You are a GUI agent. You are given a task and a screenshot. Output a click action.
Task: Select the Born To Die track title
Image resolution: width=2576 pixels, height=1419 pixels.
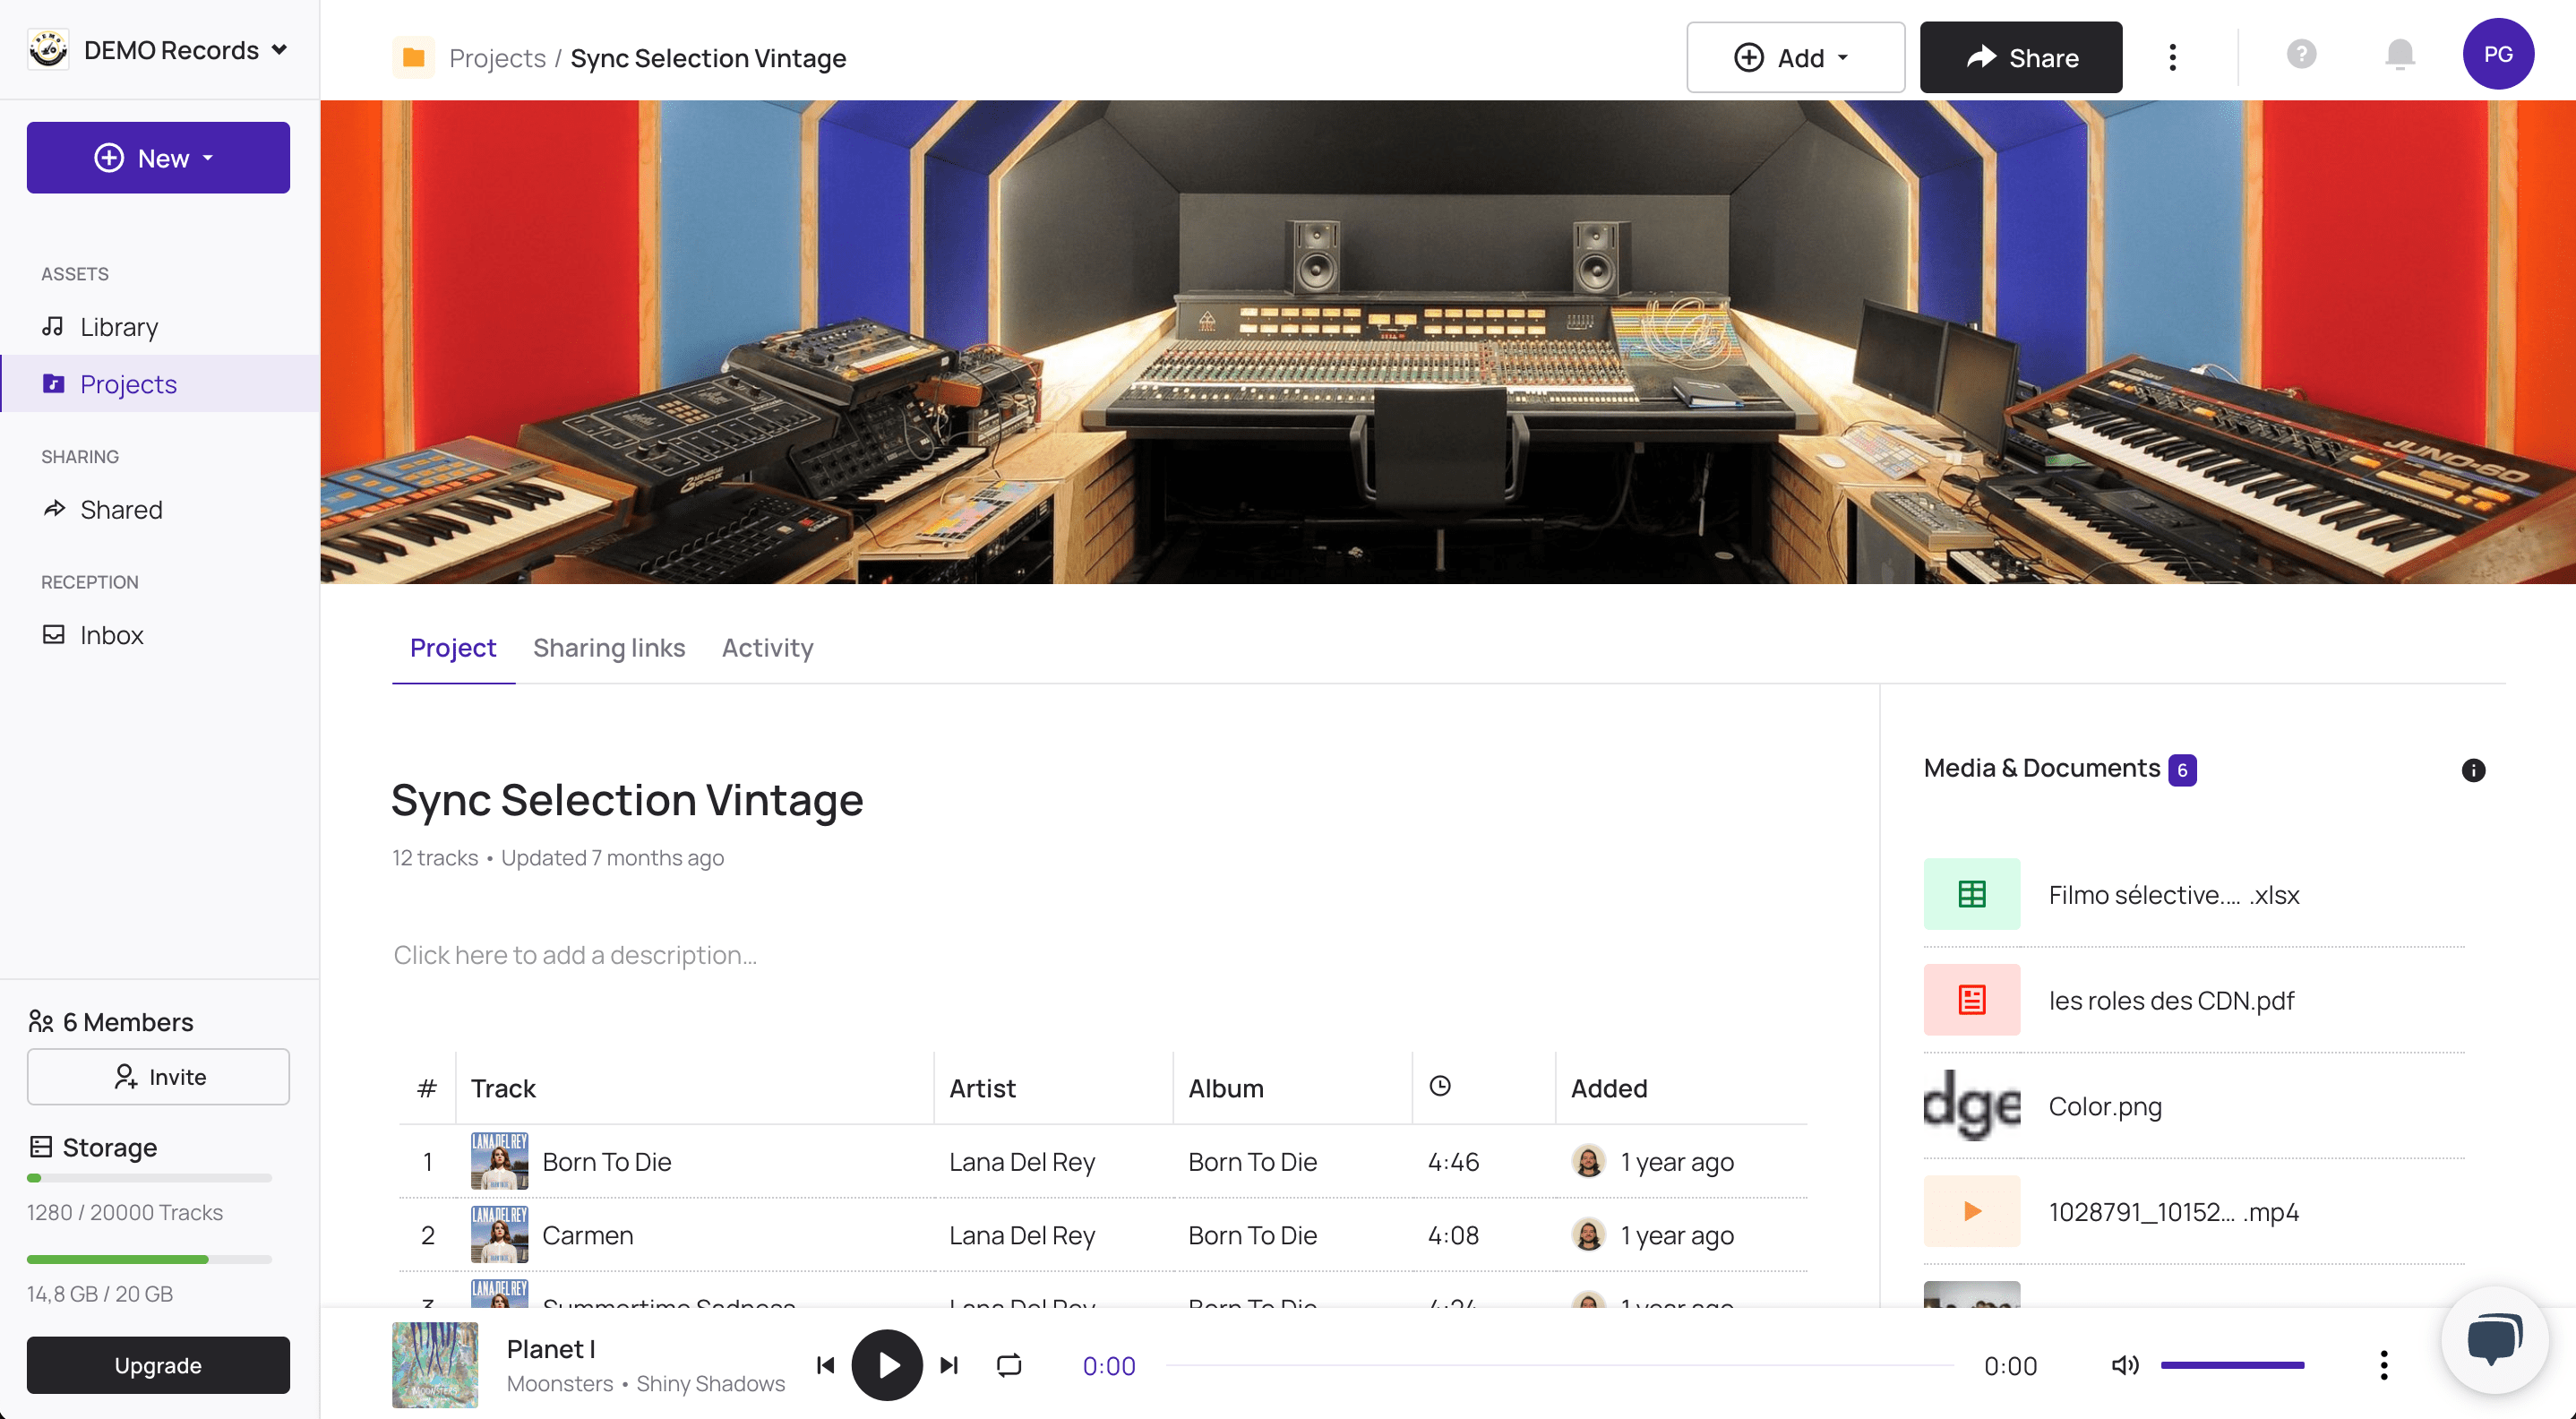[606, 1162]
